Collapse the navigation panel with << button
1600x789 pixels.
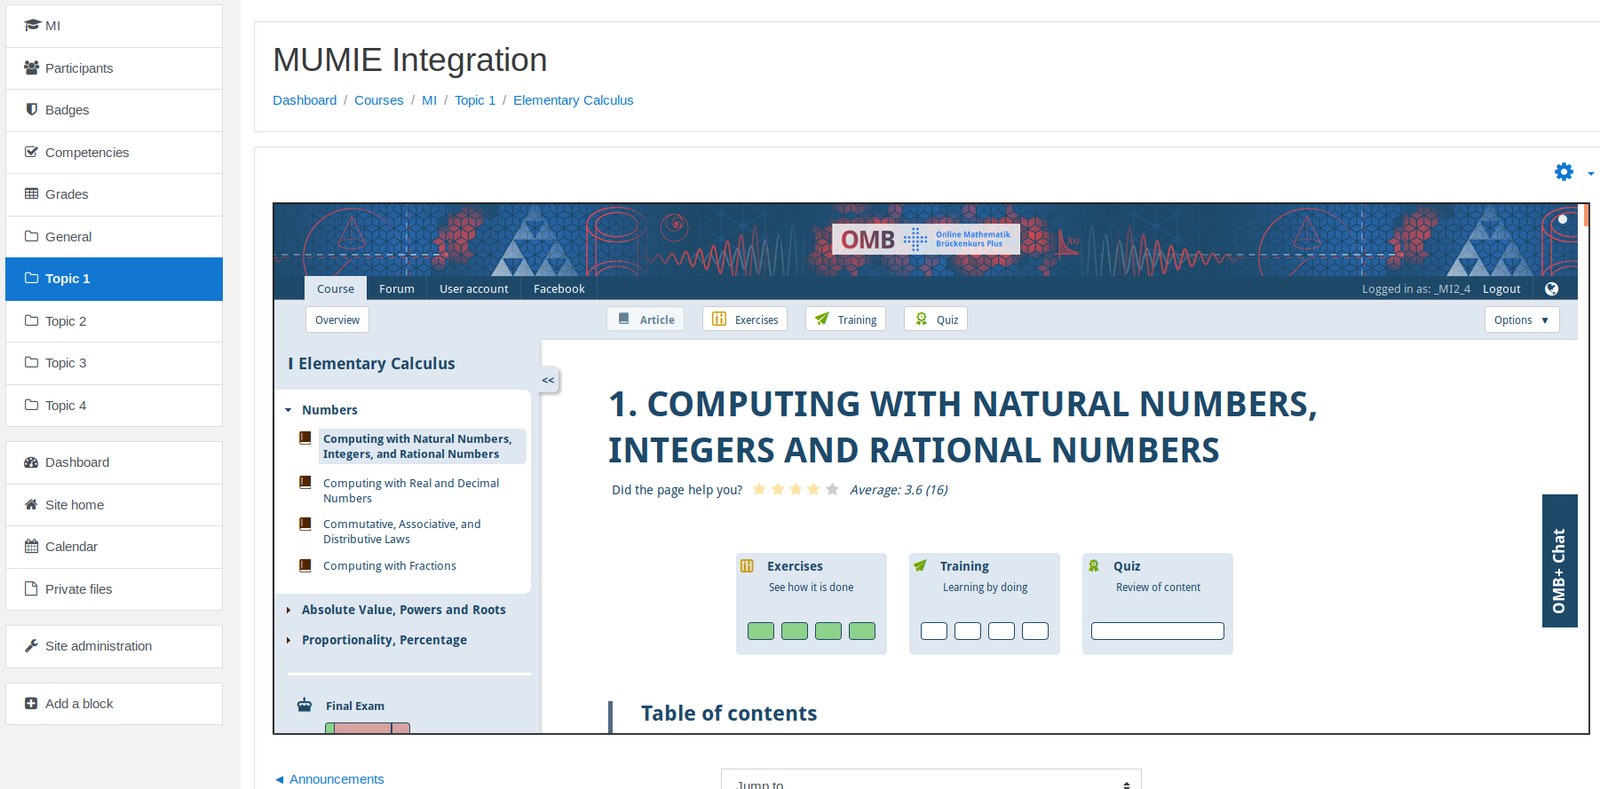(548, 380)
